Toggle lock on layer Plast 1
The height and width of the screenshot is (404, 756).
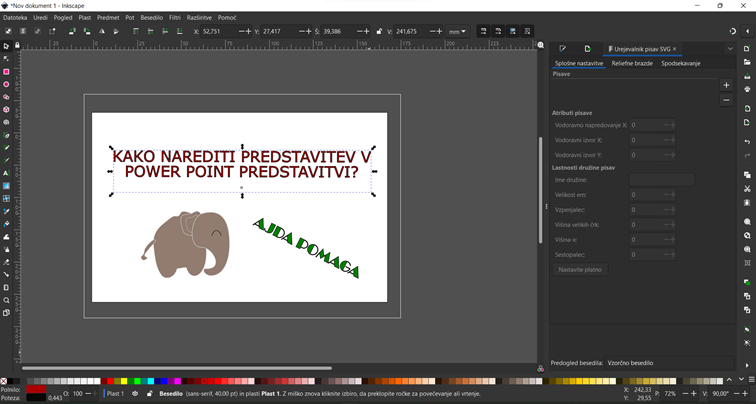(x=149, y=393)
